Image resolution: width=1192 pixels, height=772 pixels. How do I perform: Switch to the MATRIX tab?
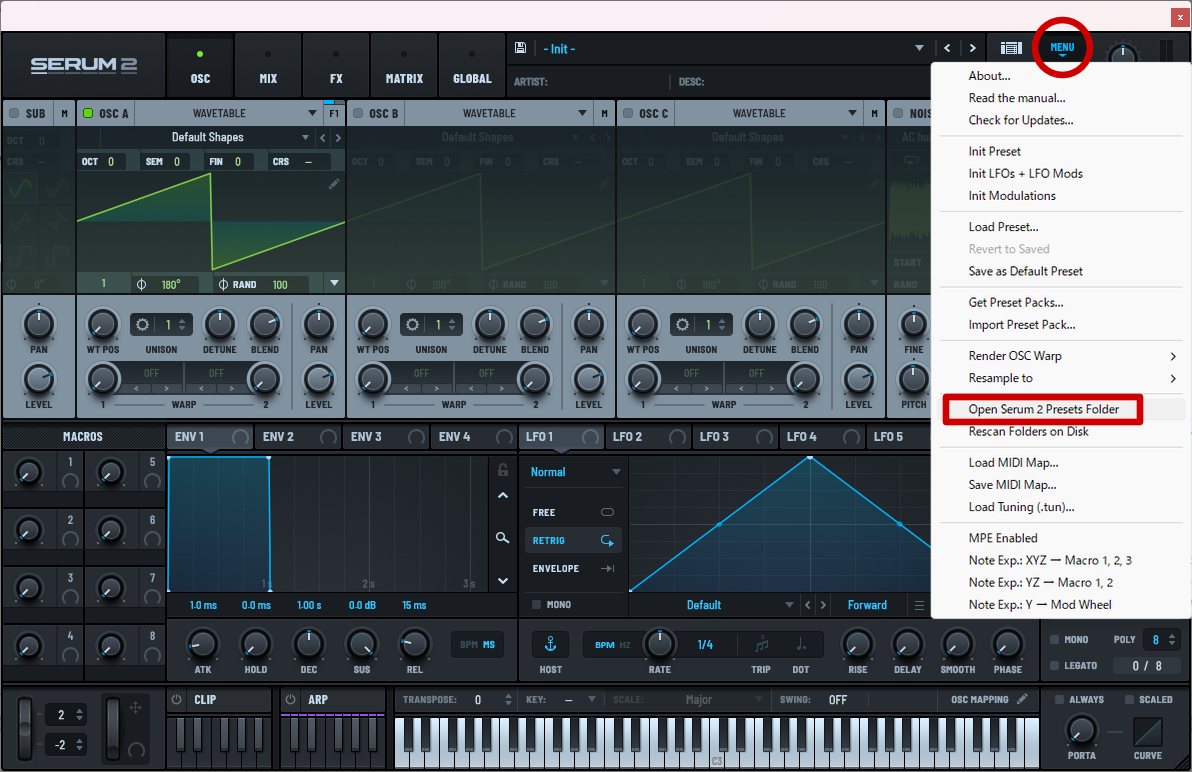pyautogui.click(x=404, y=65)
